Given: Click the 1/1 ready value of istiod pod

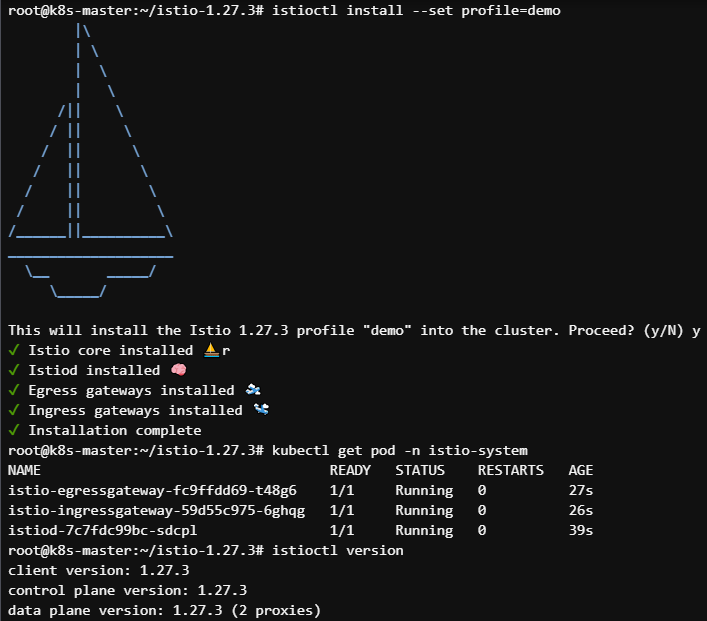Looking at the screenshot, I should (x=342, y=530).
